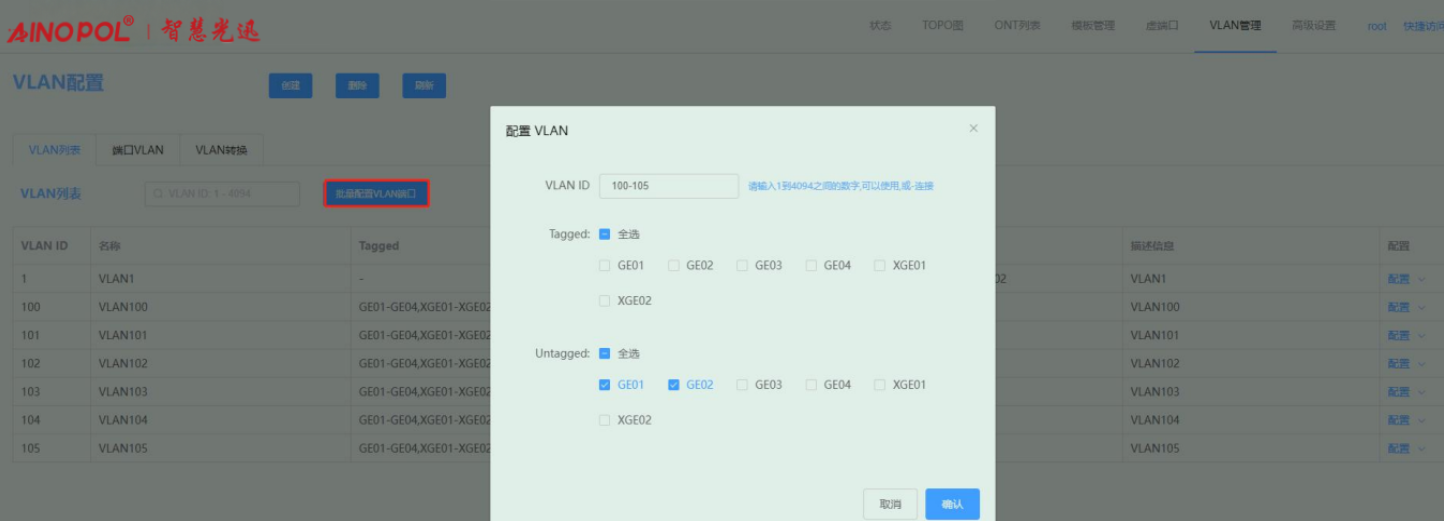Enable Untagged XGE02 checkbox
1444x521 pixels.
point(604,421)
